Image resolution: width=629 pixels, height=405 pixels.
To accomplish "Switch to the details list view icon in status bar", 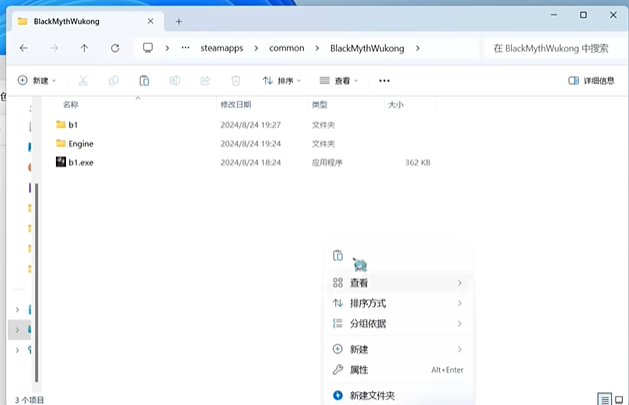I will click(604, 399).
